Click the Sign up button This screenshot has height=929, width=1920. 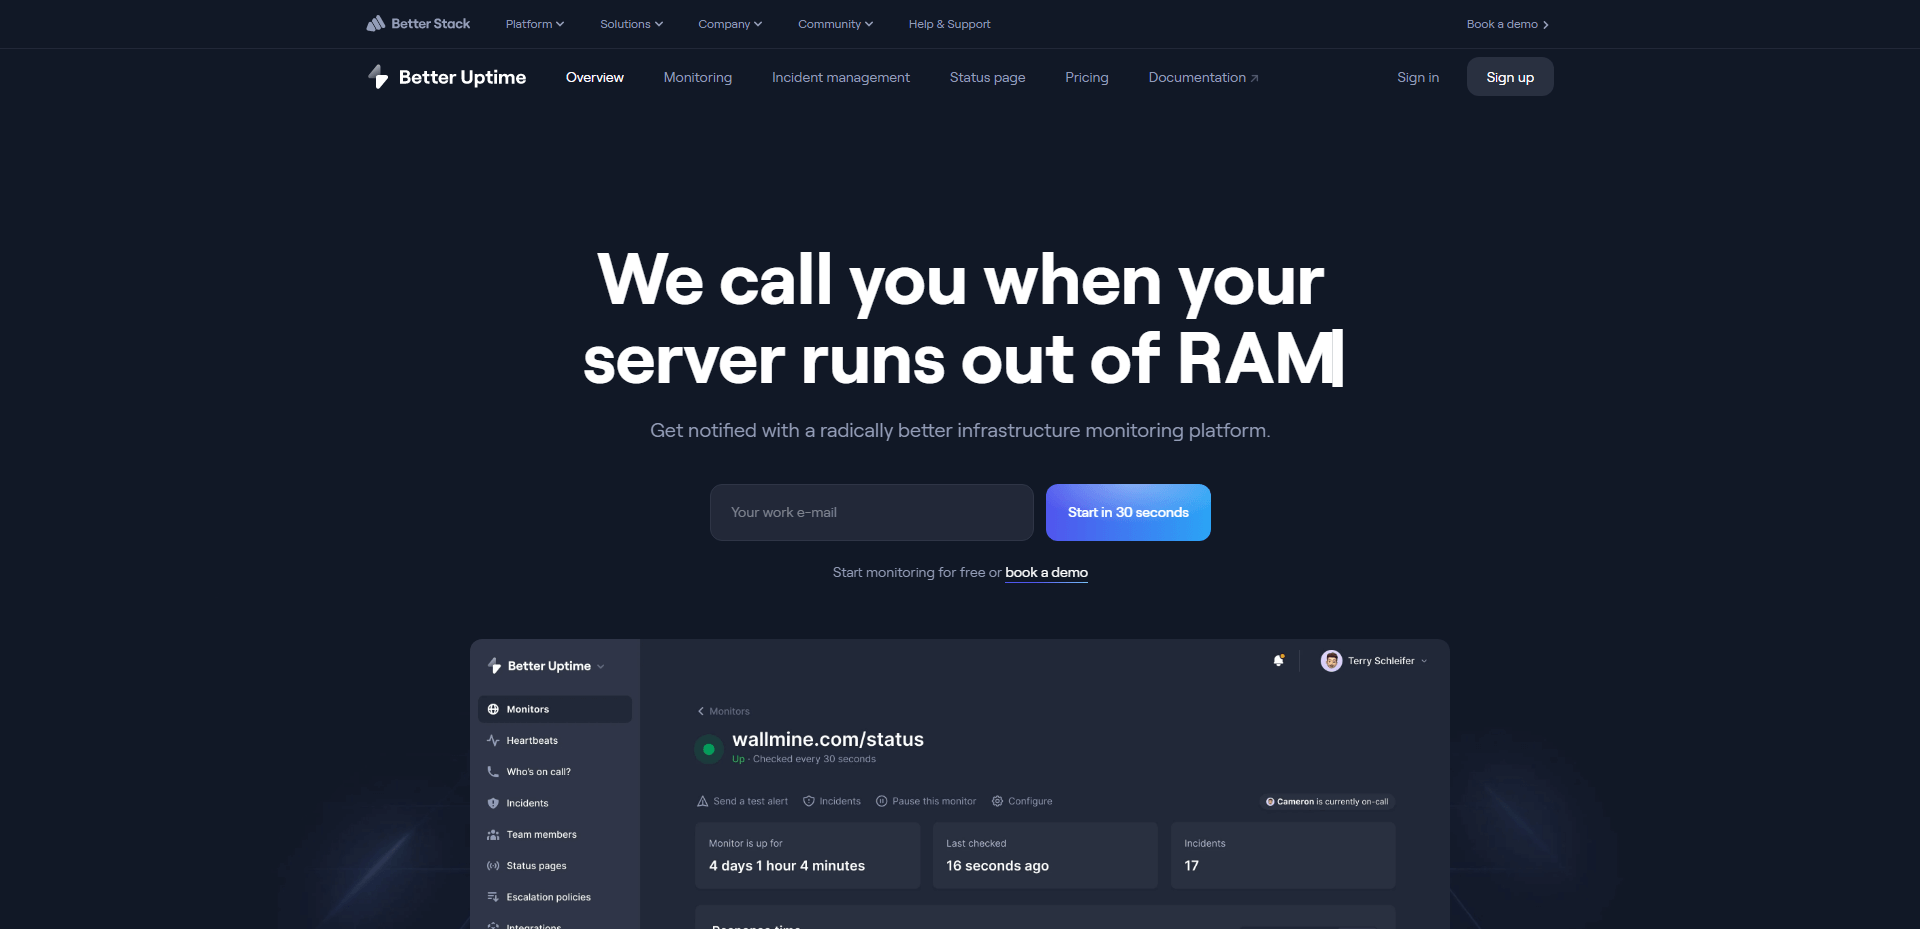point(1510,77)
